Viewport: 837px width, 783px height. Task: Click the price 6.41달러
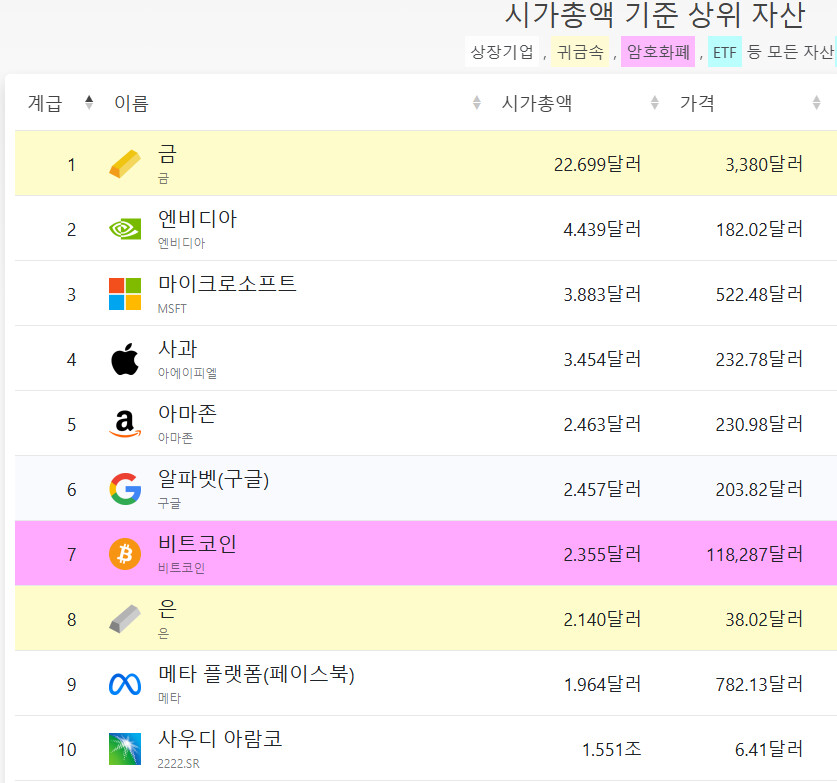769,749
